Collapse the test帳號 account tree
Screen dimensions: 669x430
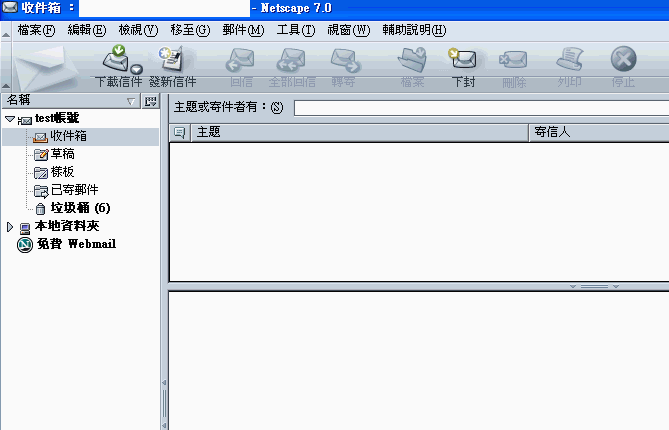click(x=10, y=119)
